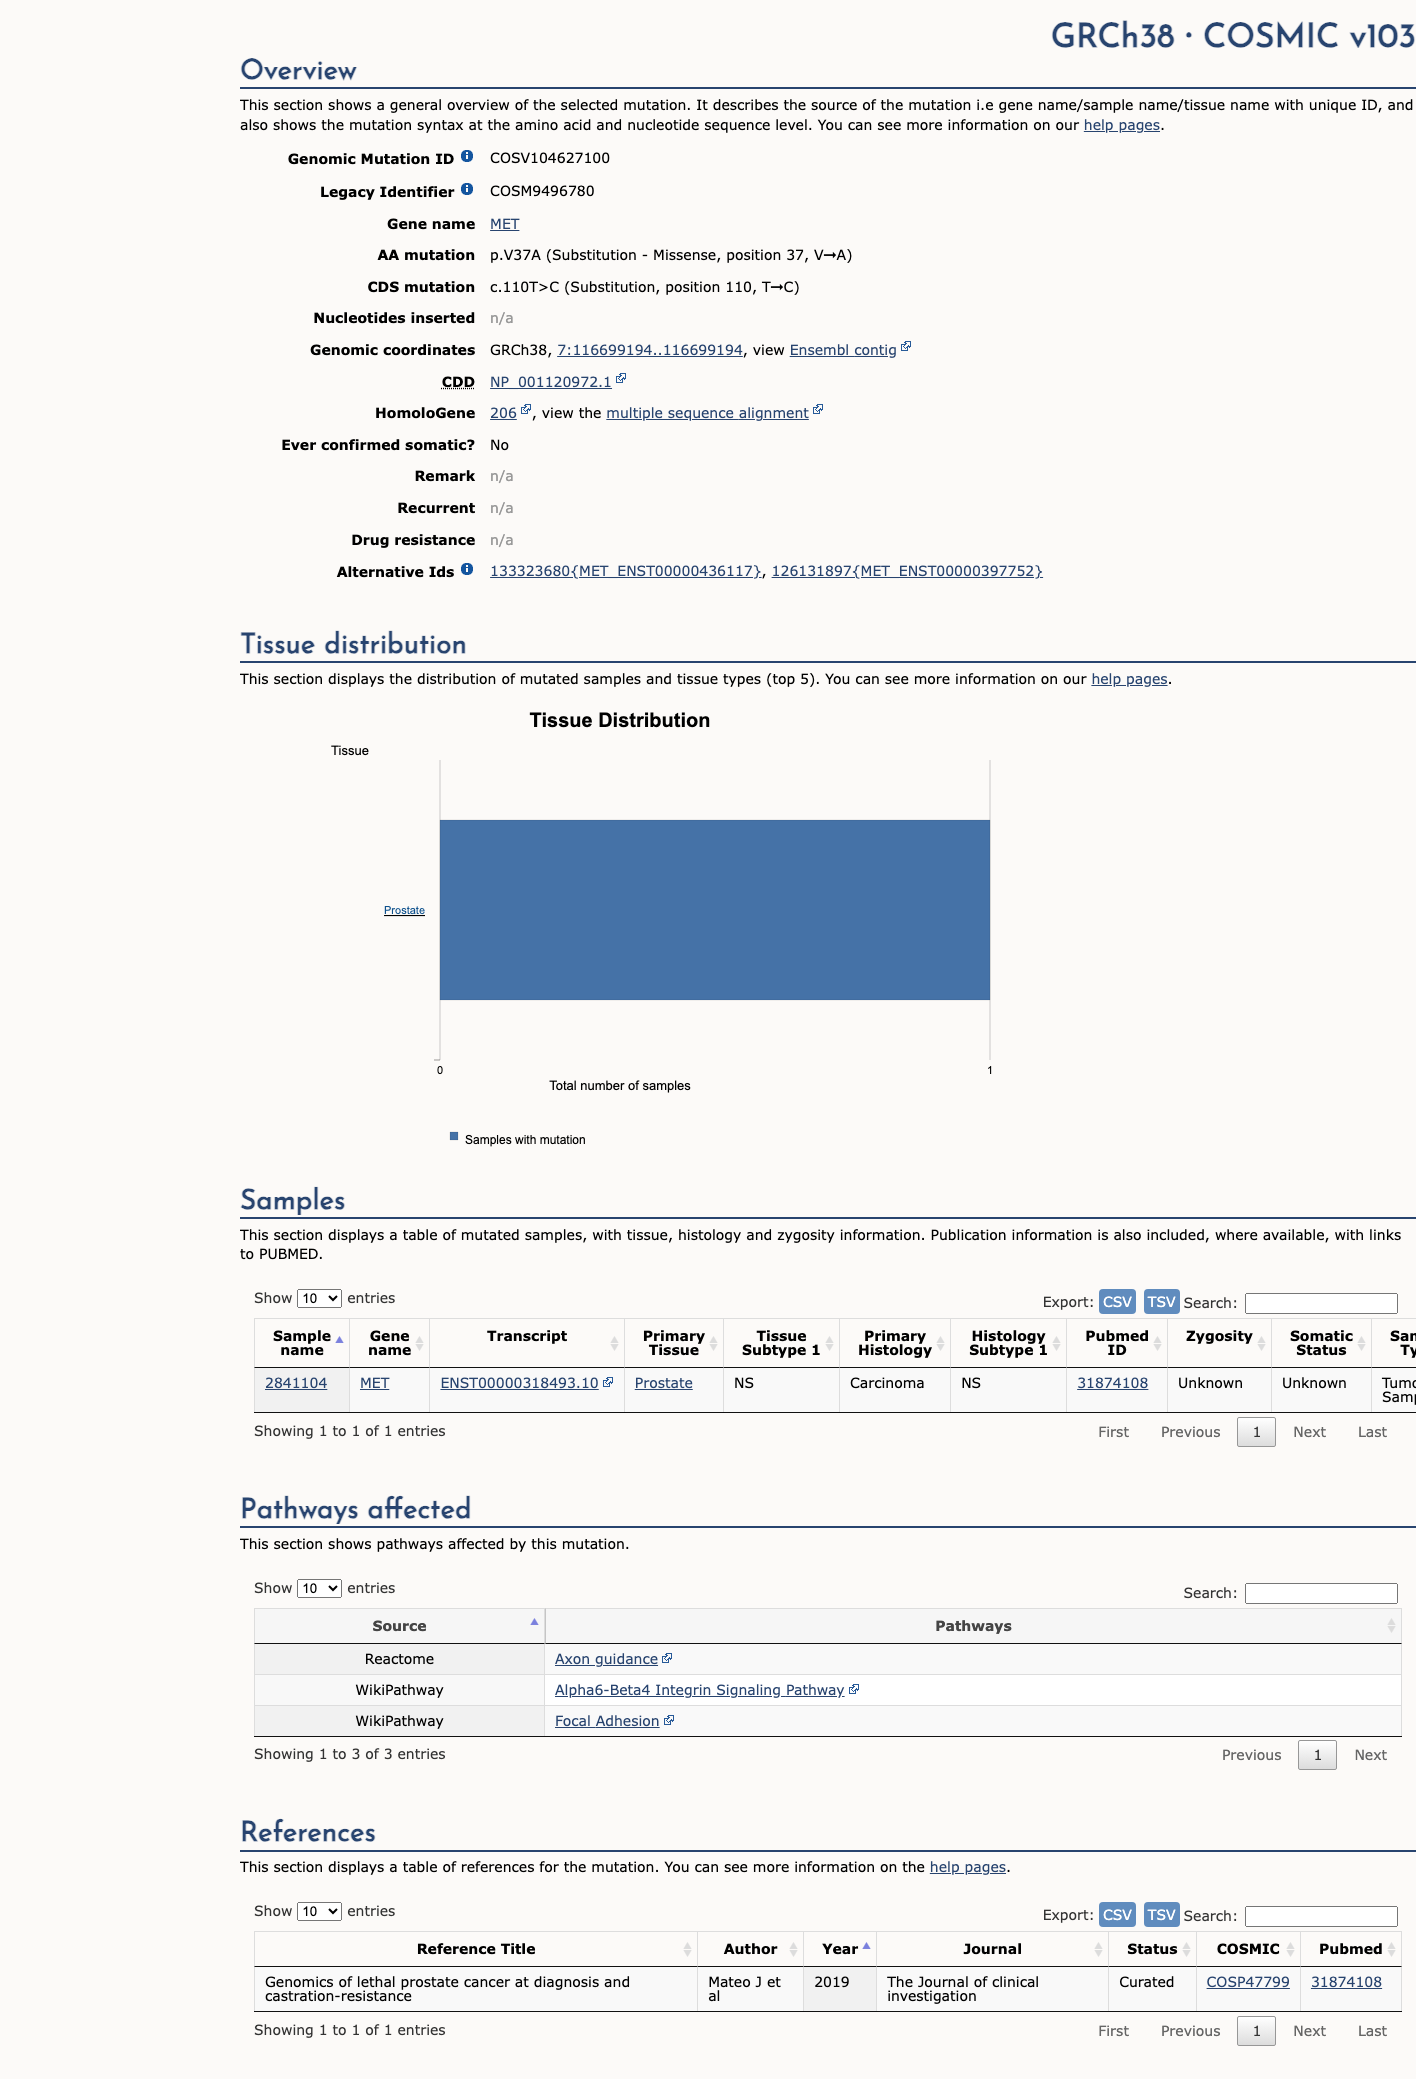This screenshot has height=2079, width=1416.
Task: Go to Previous page in Pathways table
Action: pyautogui.click(x=1251, y=1755)
